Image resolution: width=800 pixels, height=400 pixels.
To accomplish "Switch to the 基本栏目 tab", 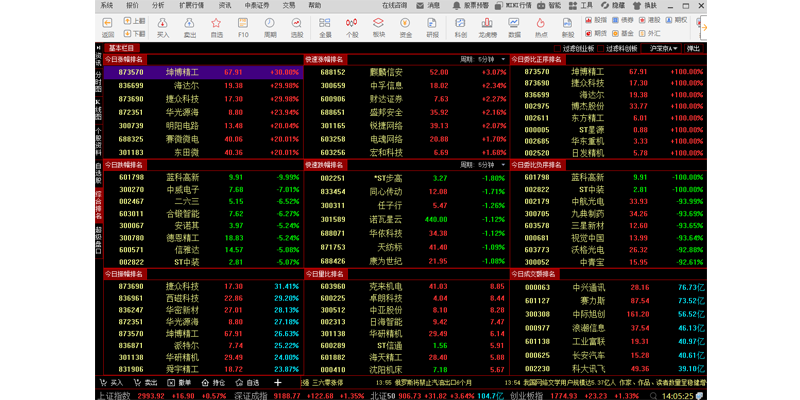I will coord(121,48).
